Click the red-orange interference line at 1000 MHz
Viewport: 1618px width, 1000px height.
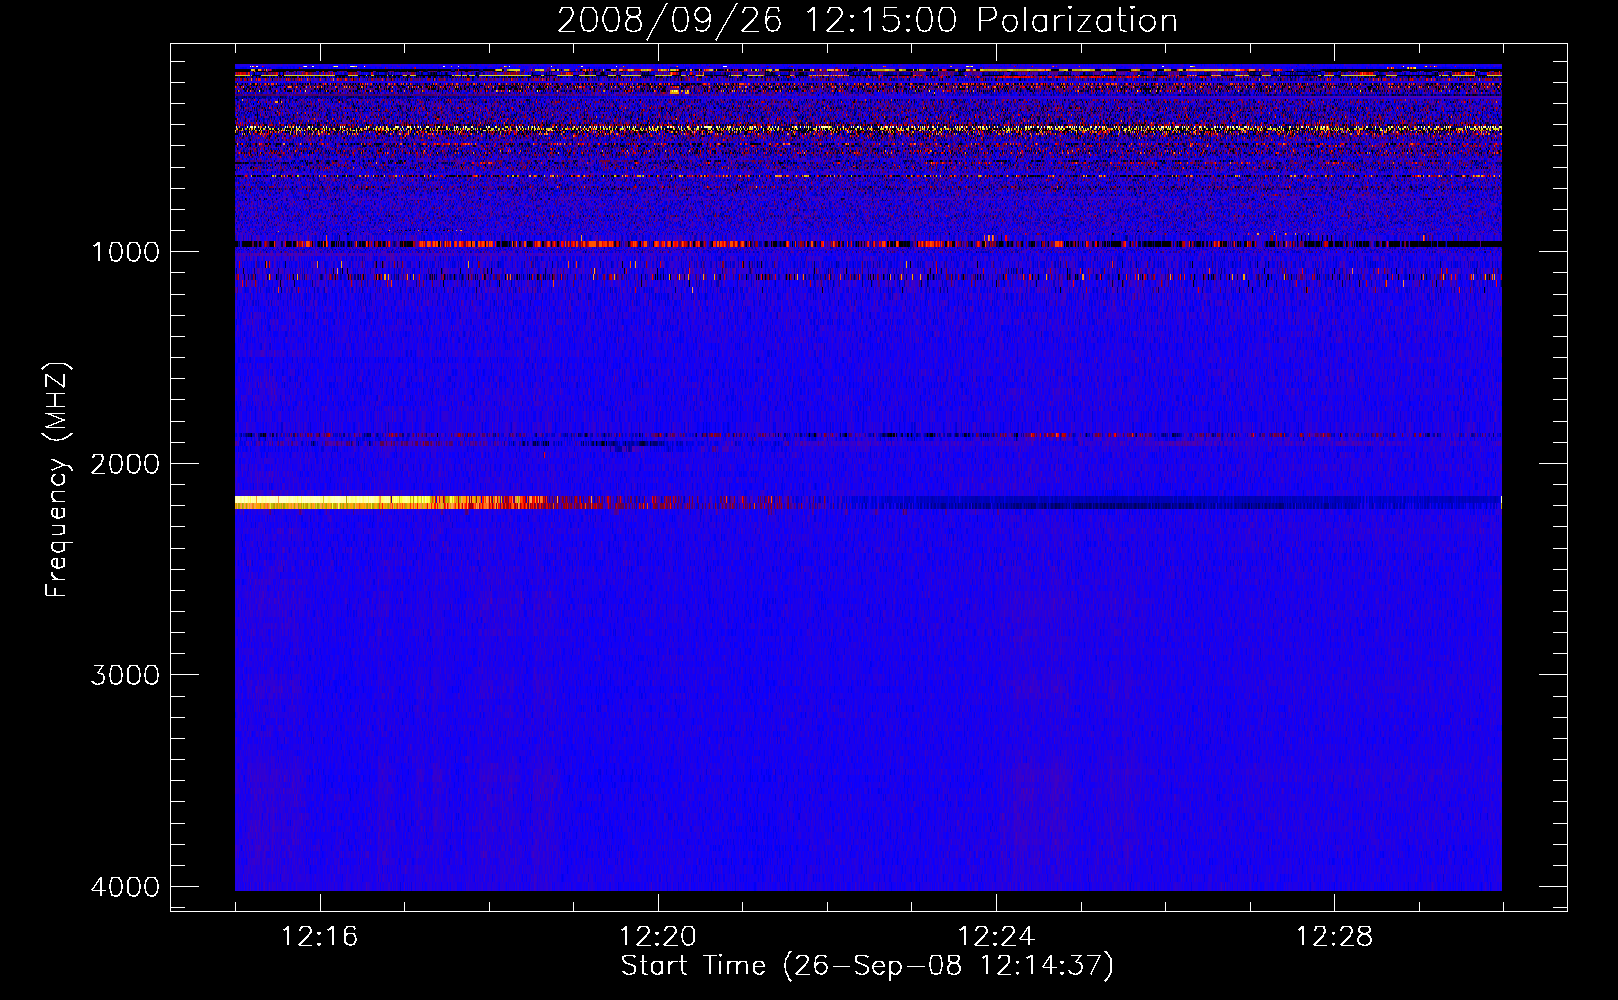click(x=868, y=243)
